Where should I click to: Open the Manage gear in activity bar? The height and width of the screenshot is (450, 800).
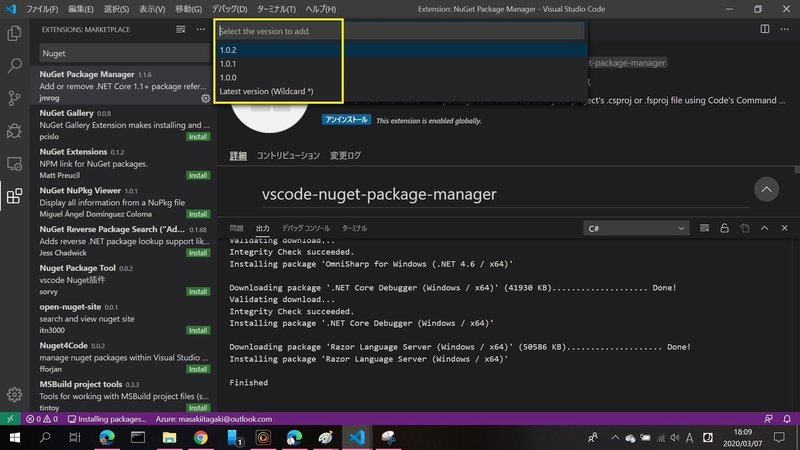[14, 394]
